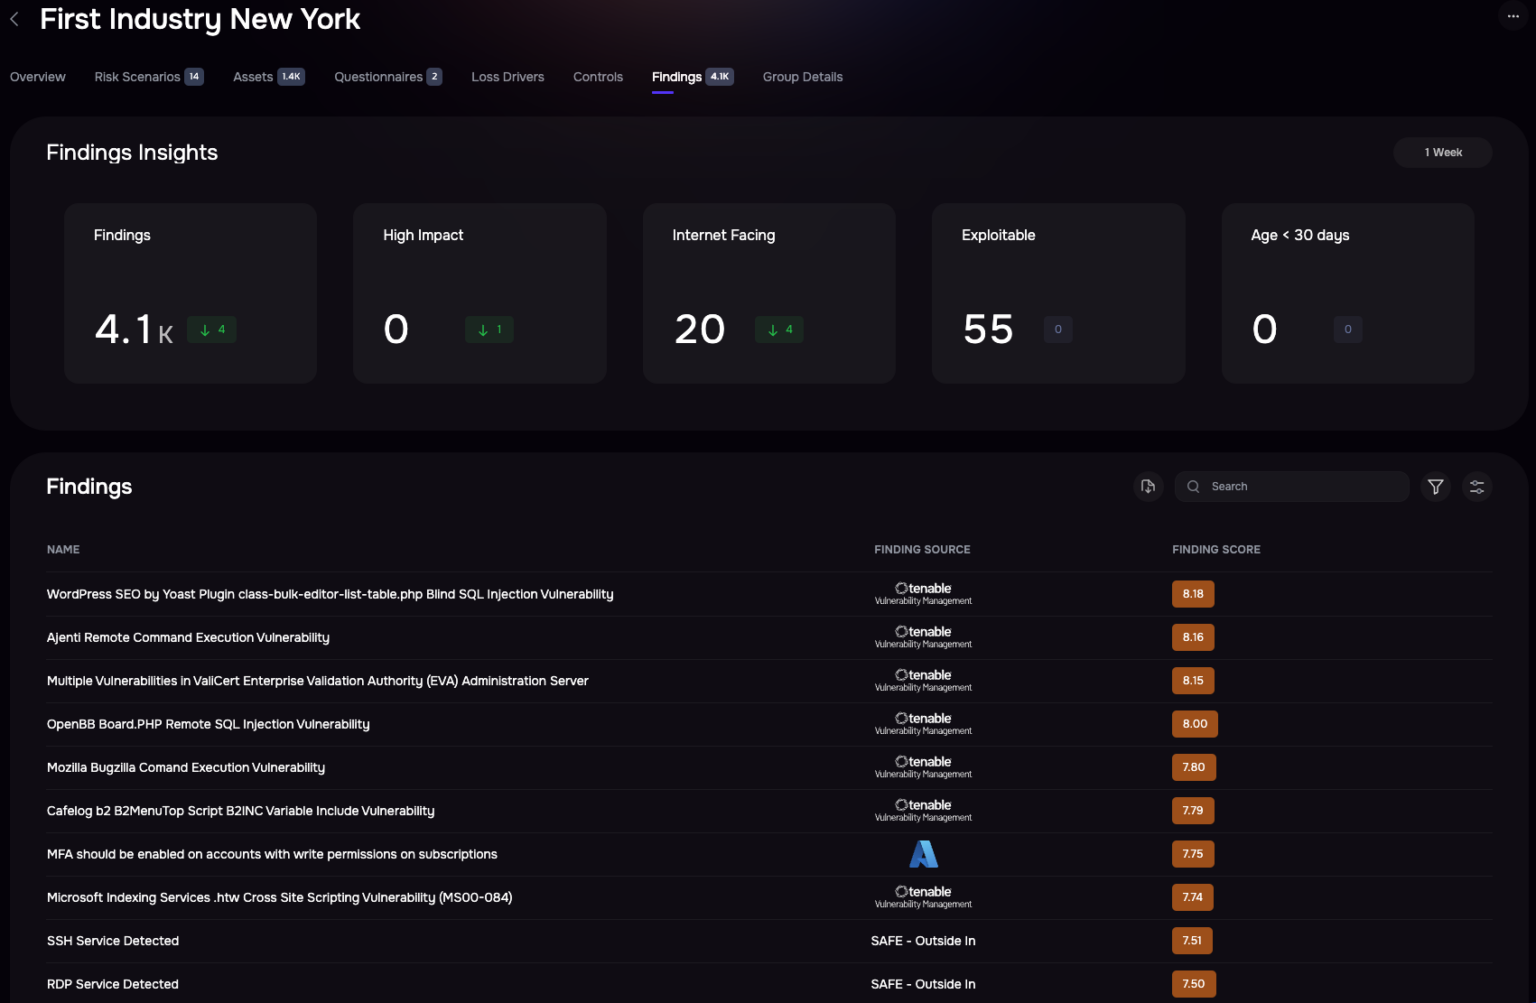The width and height of the screenshot is (1536, 1003).
Task: Click the back arrow beside page title
Action: pyautogui.click(x=14, y=18)
